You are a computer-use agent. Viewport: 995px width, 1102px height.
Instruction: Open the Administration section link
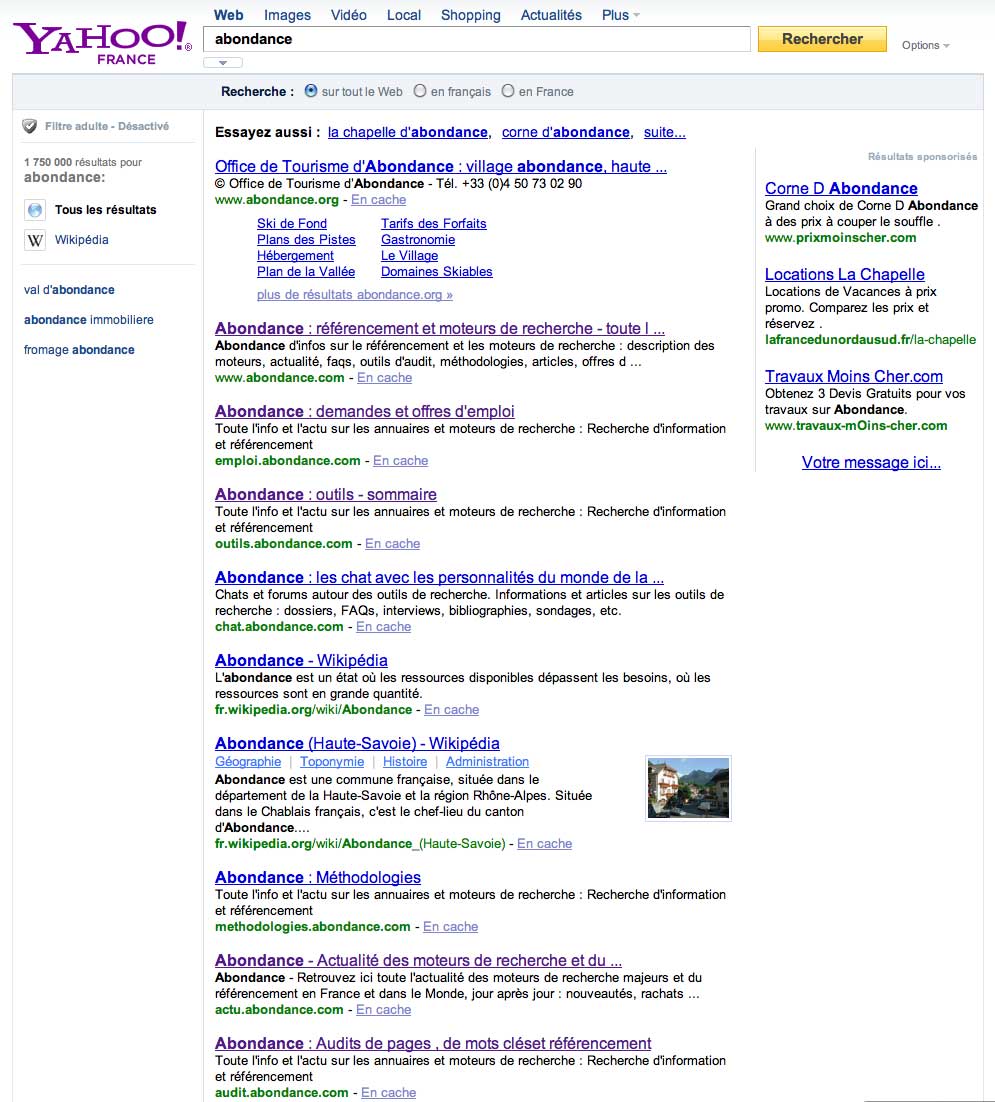[x=487, y=762]
